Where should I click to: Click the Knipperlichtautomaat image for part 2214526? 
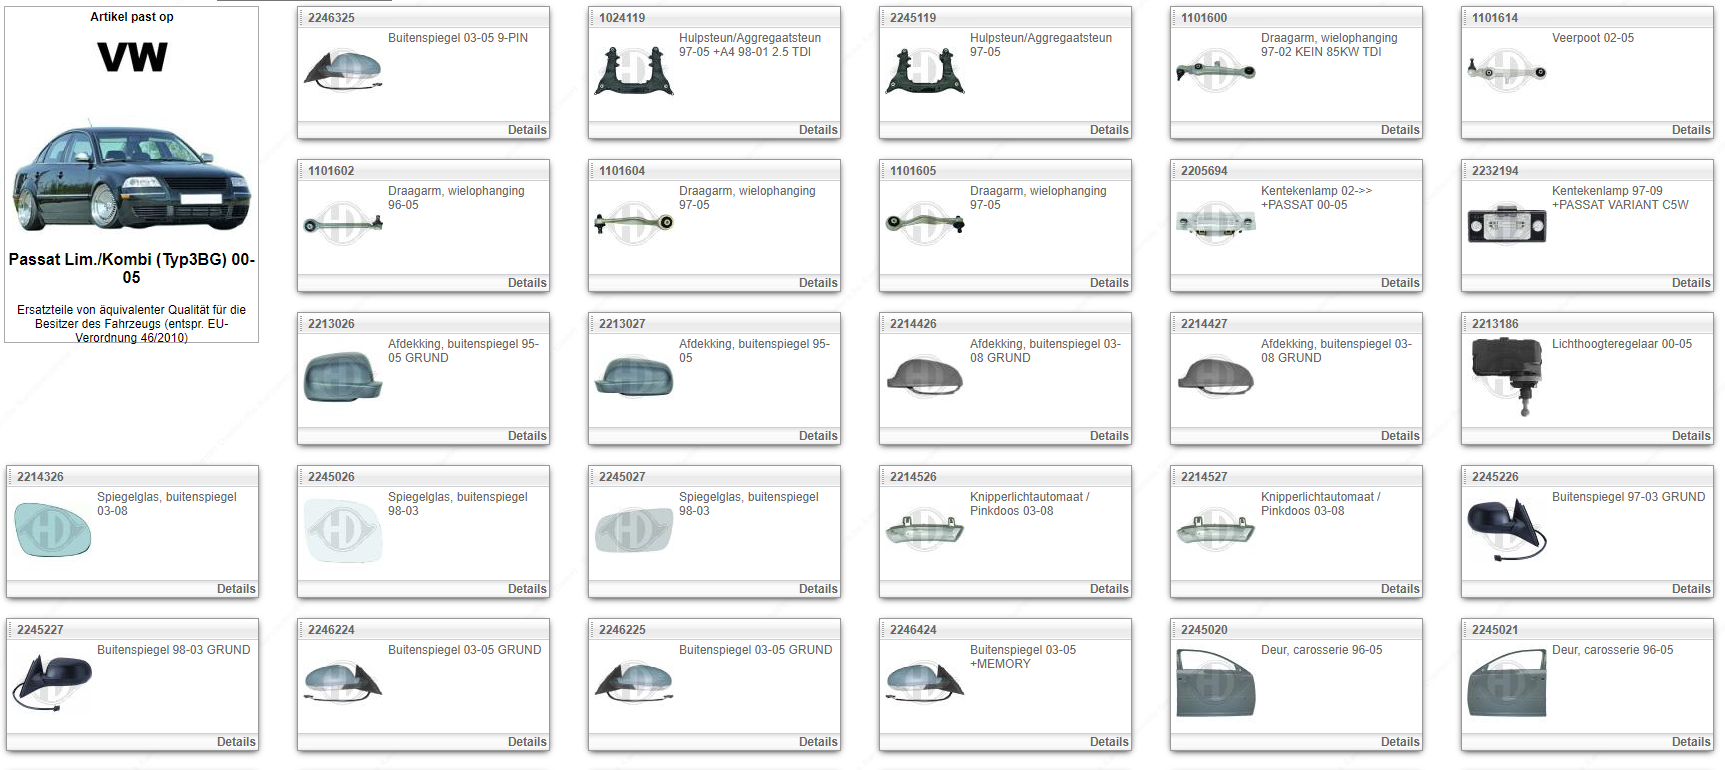925,530
